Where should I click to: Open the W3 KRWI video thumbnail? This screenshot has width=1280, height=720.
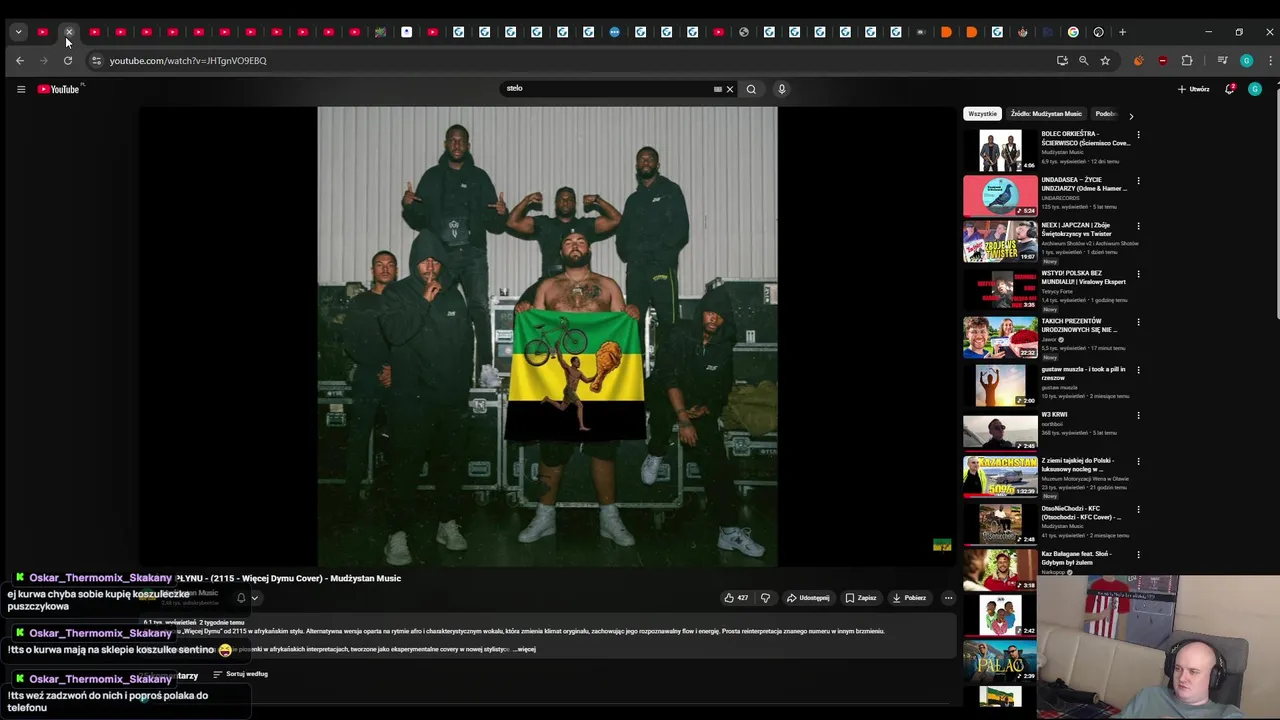1000,432
